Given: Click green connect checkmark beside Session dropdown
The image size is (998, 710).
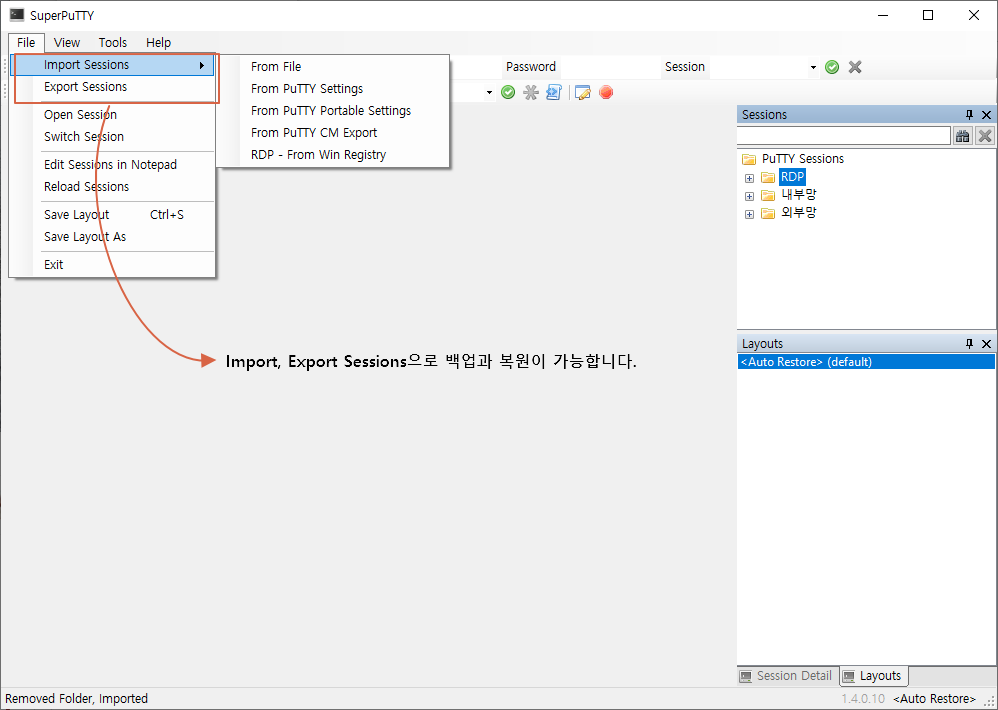Looking at the screenshot, I should (x=832, y=67).
